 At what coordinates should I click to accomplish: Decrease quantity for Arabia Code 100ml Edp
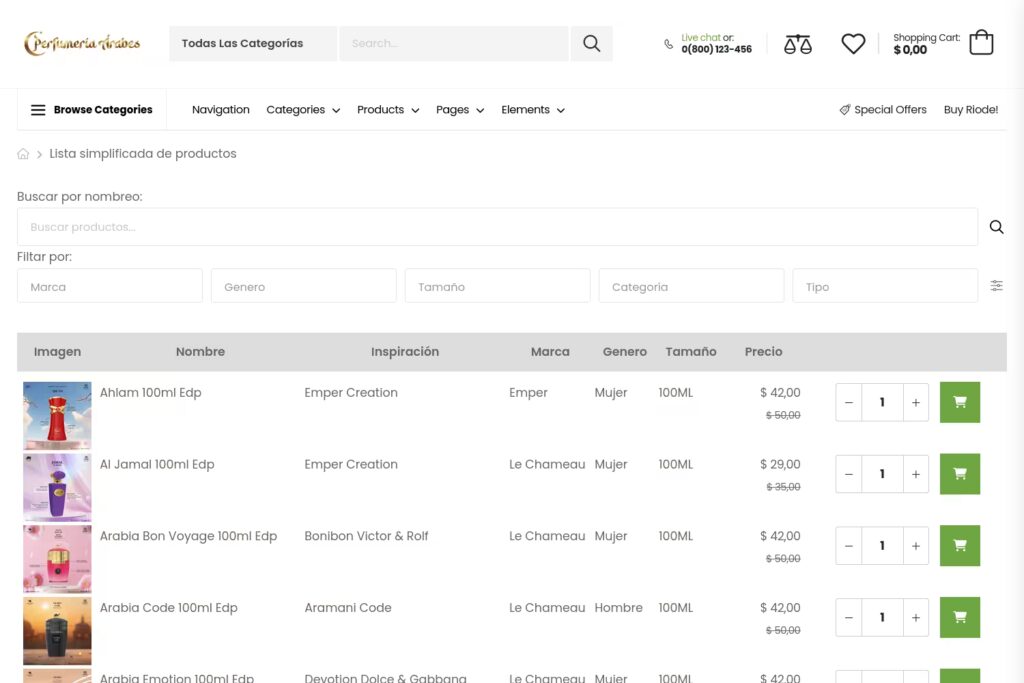pos(849,618)
